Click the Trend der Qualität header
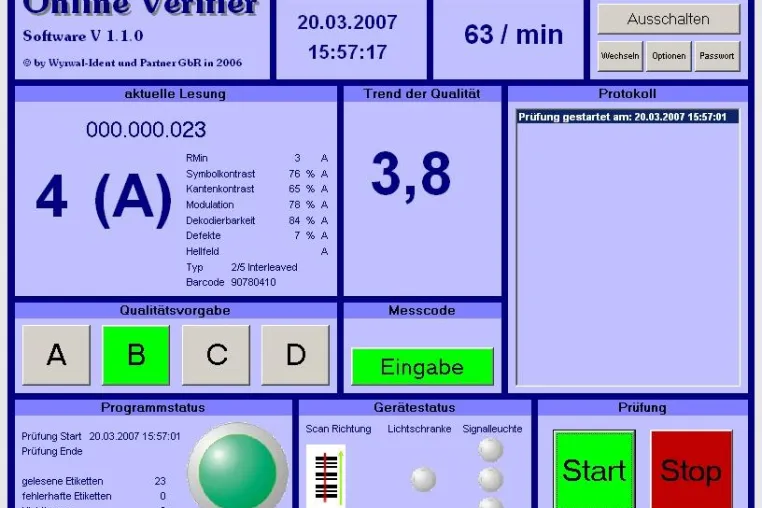 click(x=422, y=94)
